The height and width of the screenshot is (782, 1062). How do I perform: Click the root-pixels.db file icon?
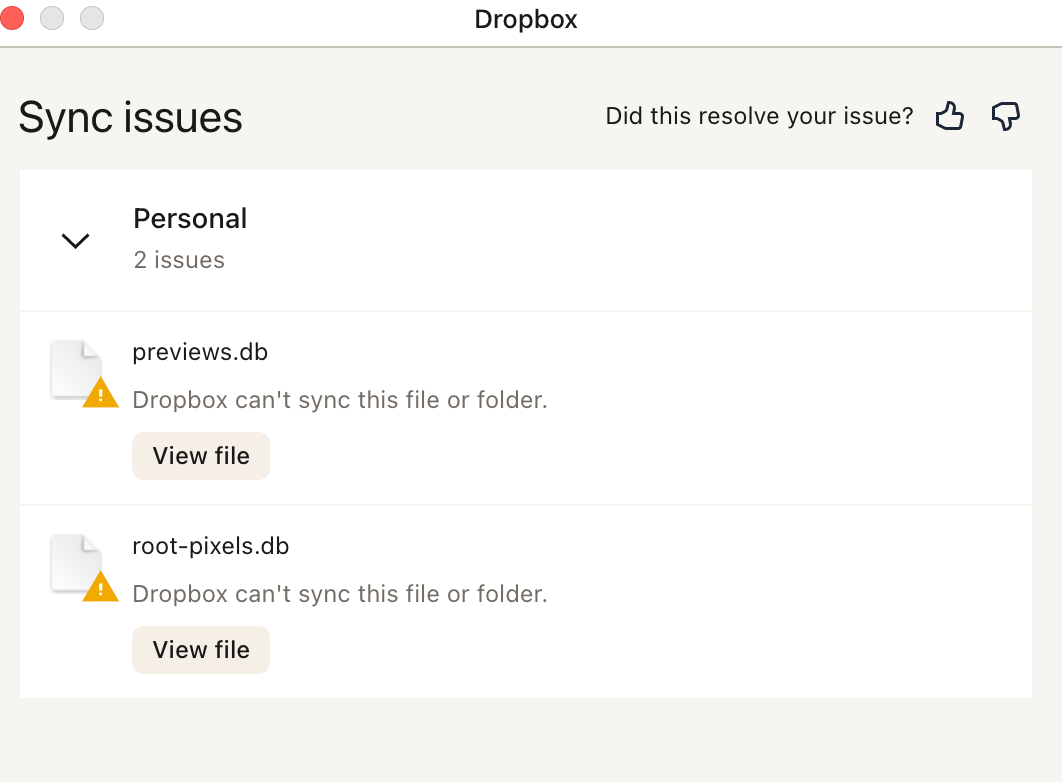[76, 564]
